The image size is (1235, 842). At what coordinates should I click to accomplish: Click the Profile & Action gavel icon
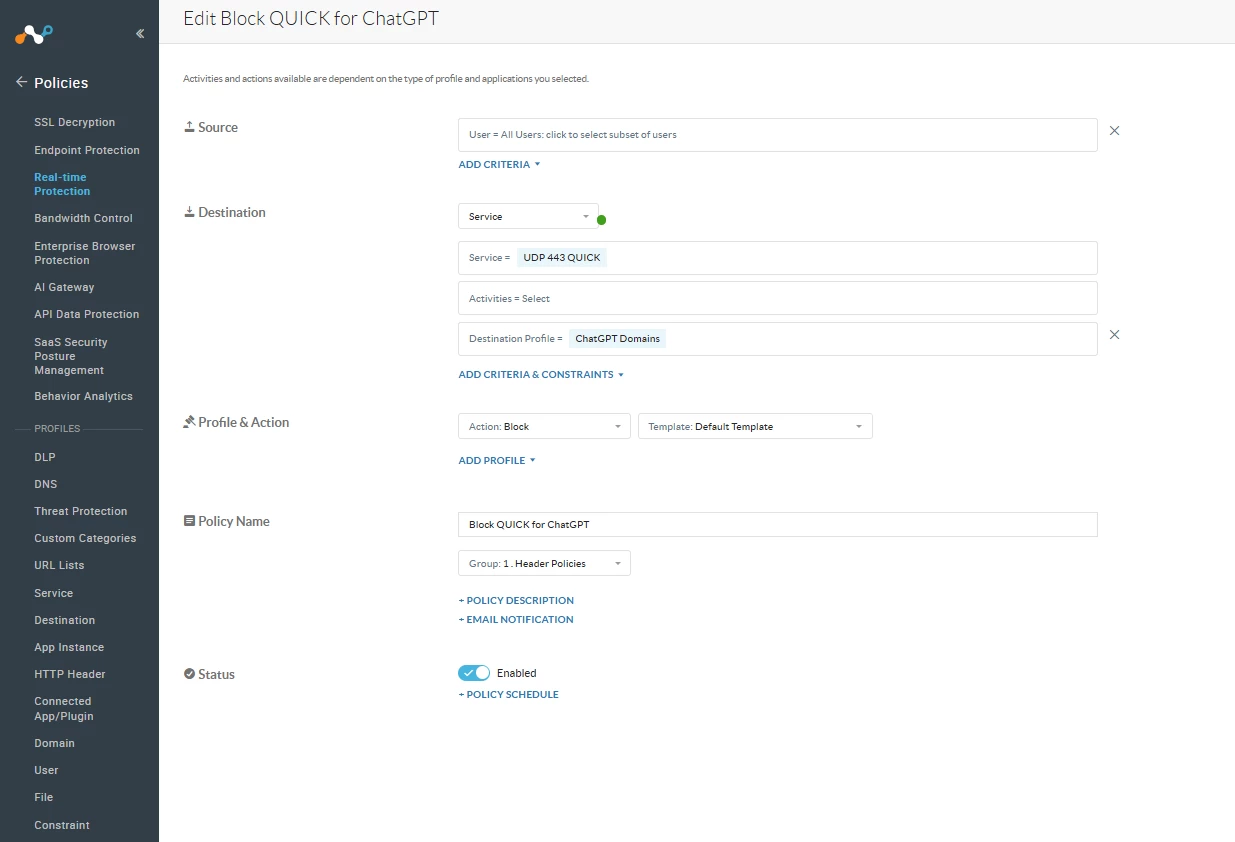tap(189, 422)
